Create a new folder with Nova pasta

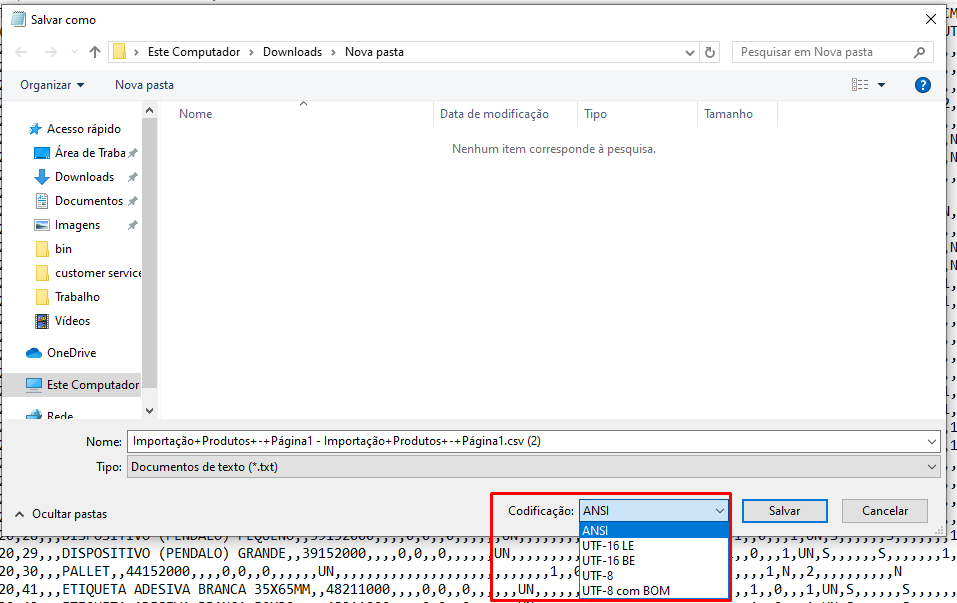(x=145, y=85)
